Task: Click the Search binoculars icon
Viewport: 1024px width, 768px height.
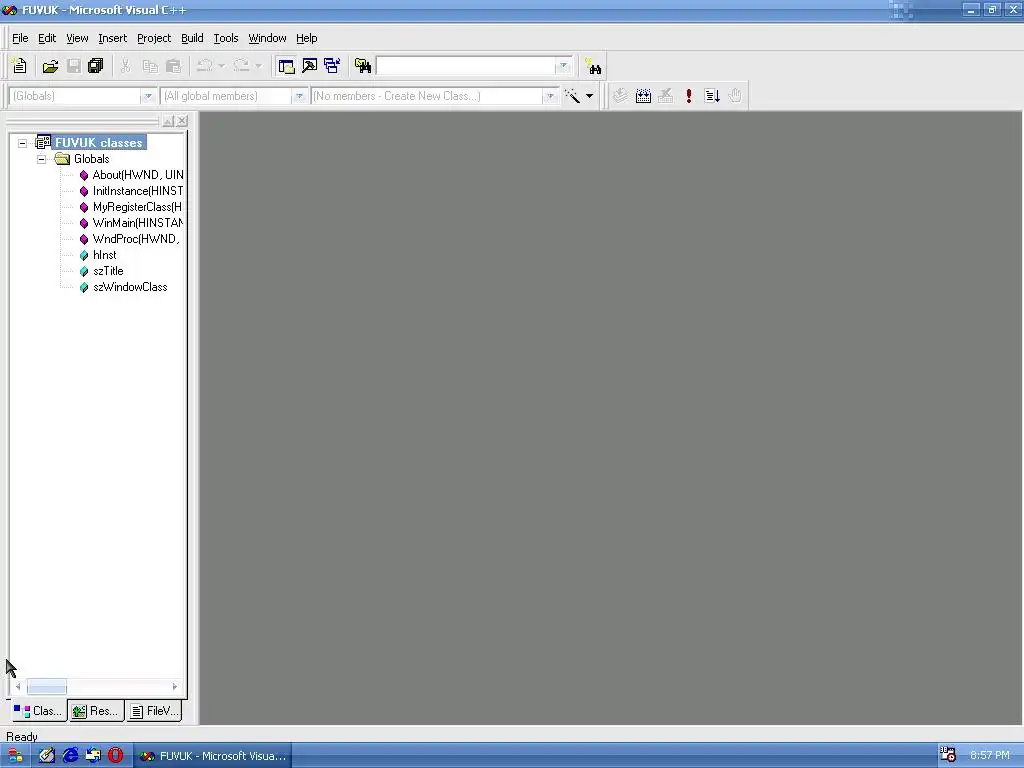Action: [593, 66]
